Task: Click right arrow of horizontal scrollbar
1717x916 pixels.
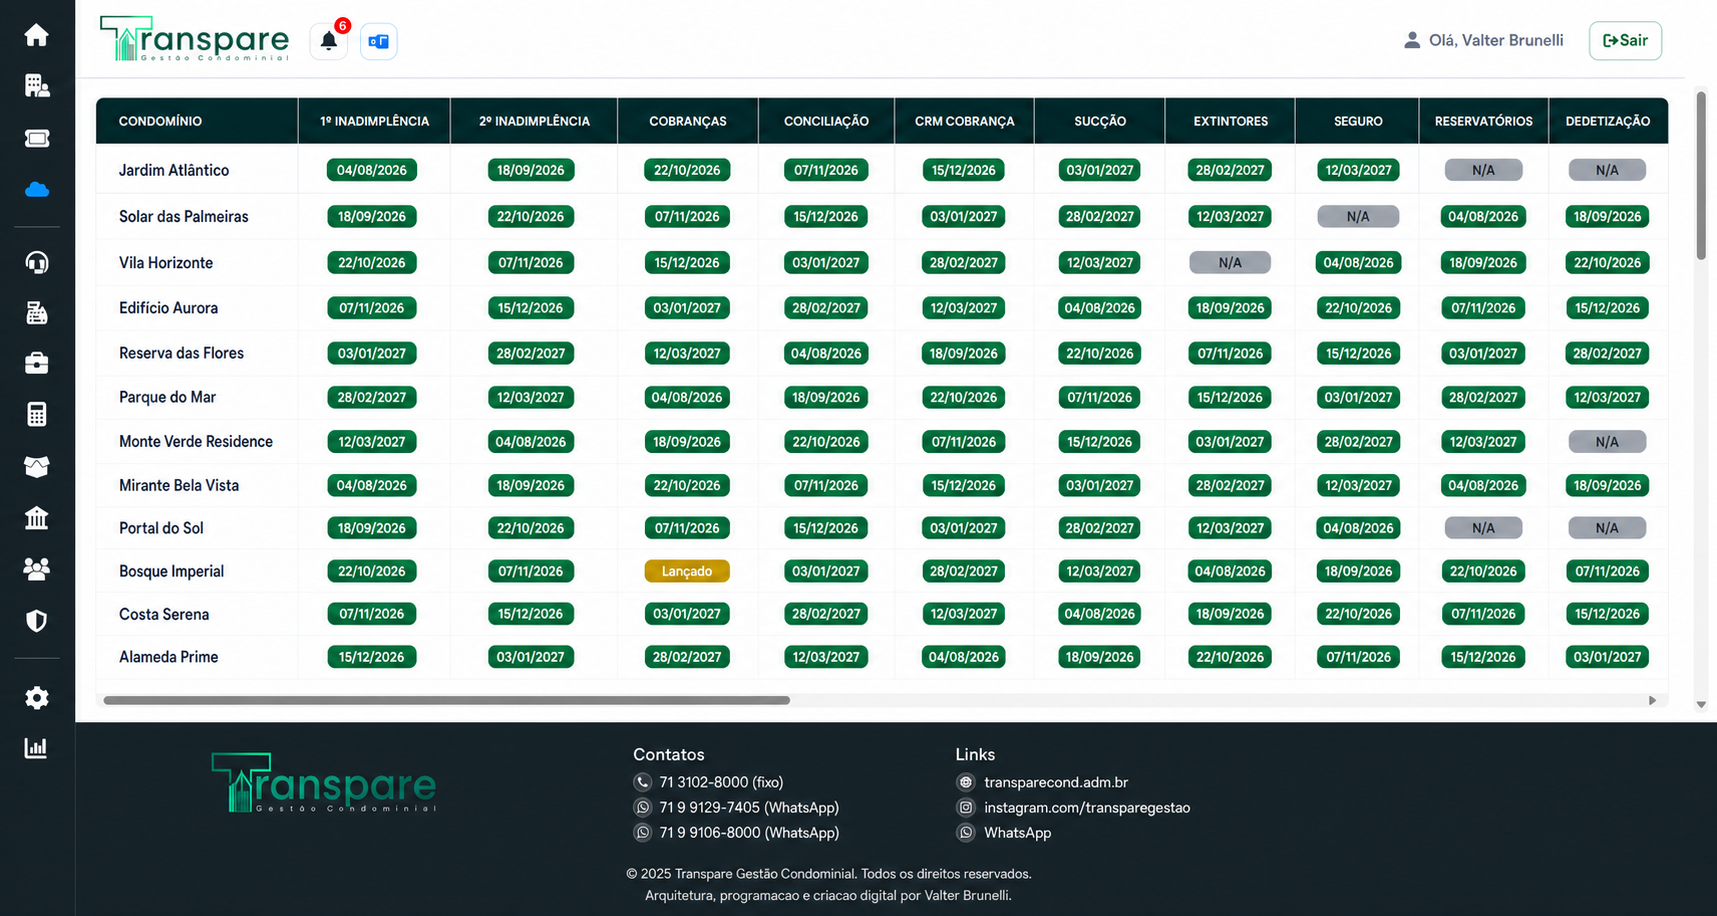Action: click(1652, 700)
